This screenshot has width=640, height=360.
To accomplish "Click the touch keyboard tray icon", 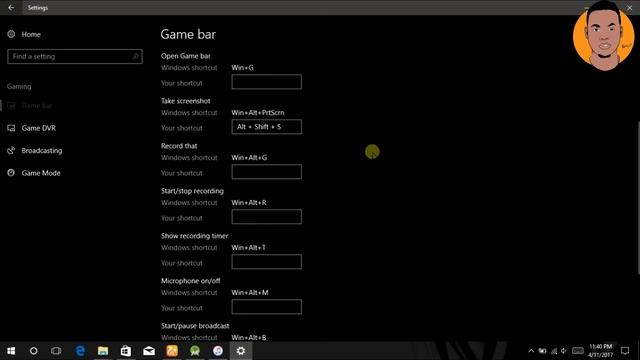I will tap(578, 351).
